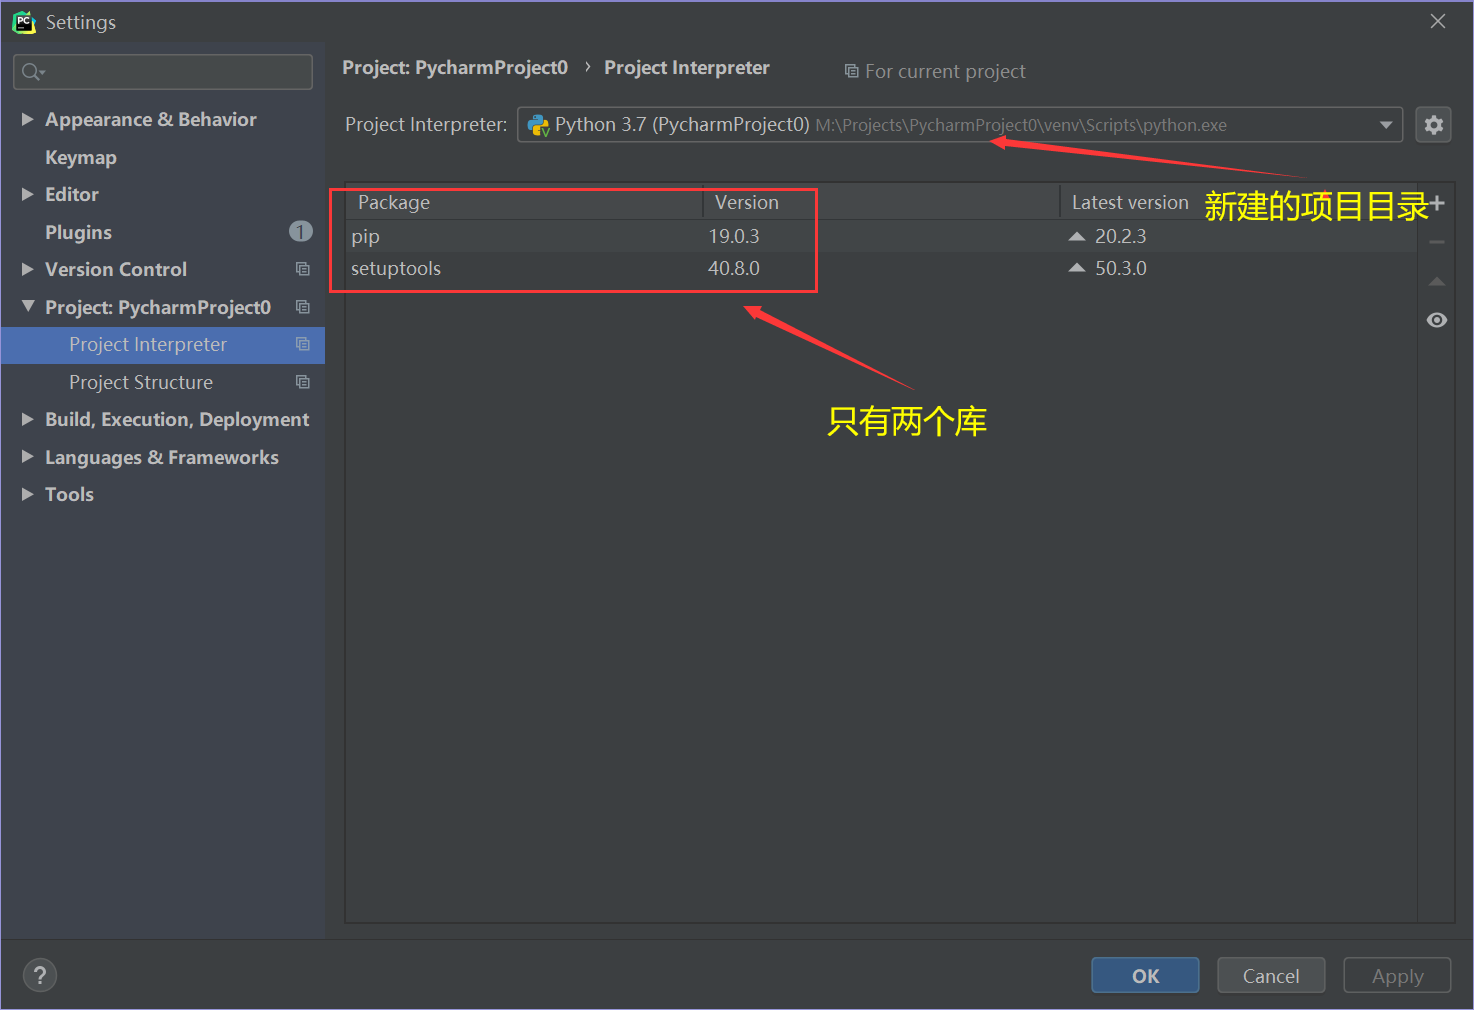This screenshot has height=1010, width=1474.
Task: Select Editor settings item
Action: pyautogui.click(x=72, y=194)
